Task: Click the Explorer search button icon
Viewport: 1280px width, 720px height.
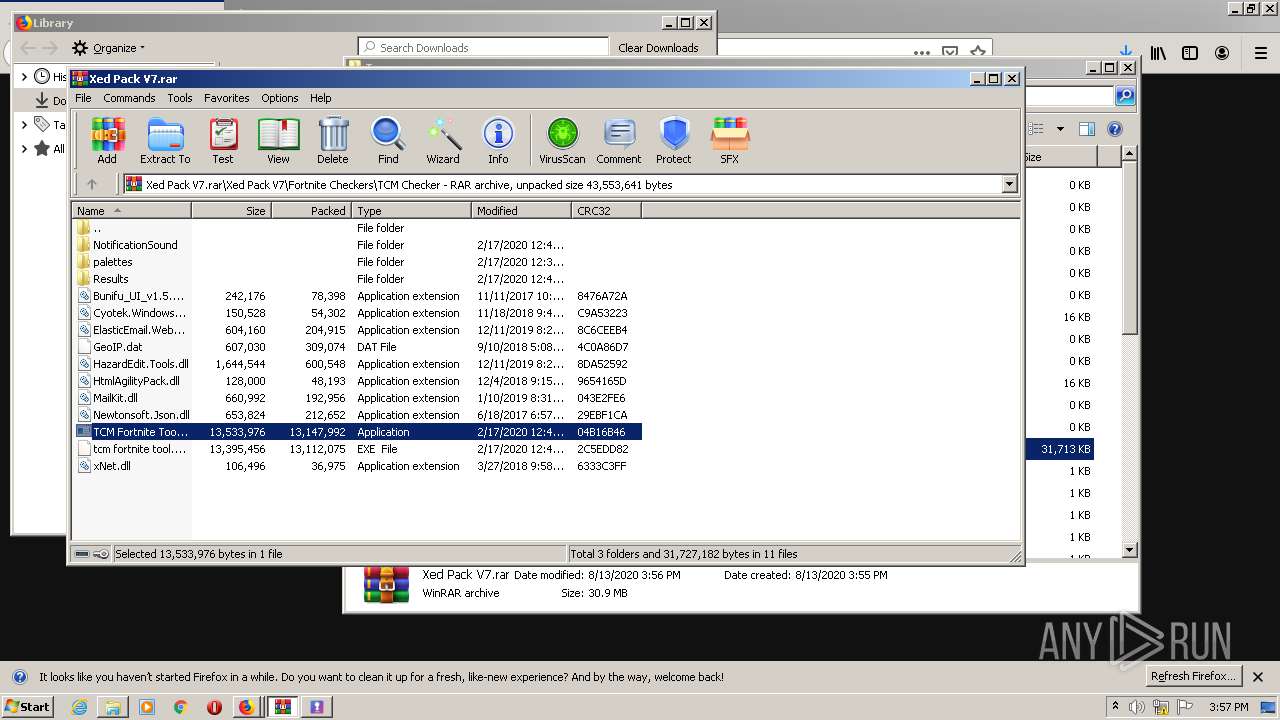Action: click(1125, 96)
